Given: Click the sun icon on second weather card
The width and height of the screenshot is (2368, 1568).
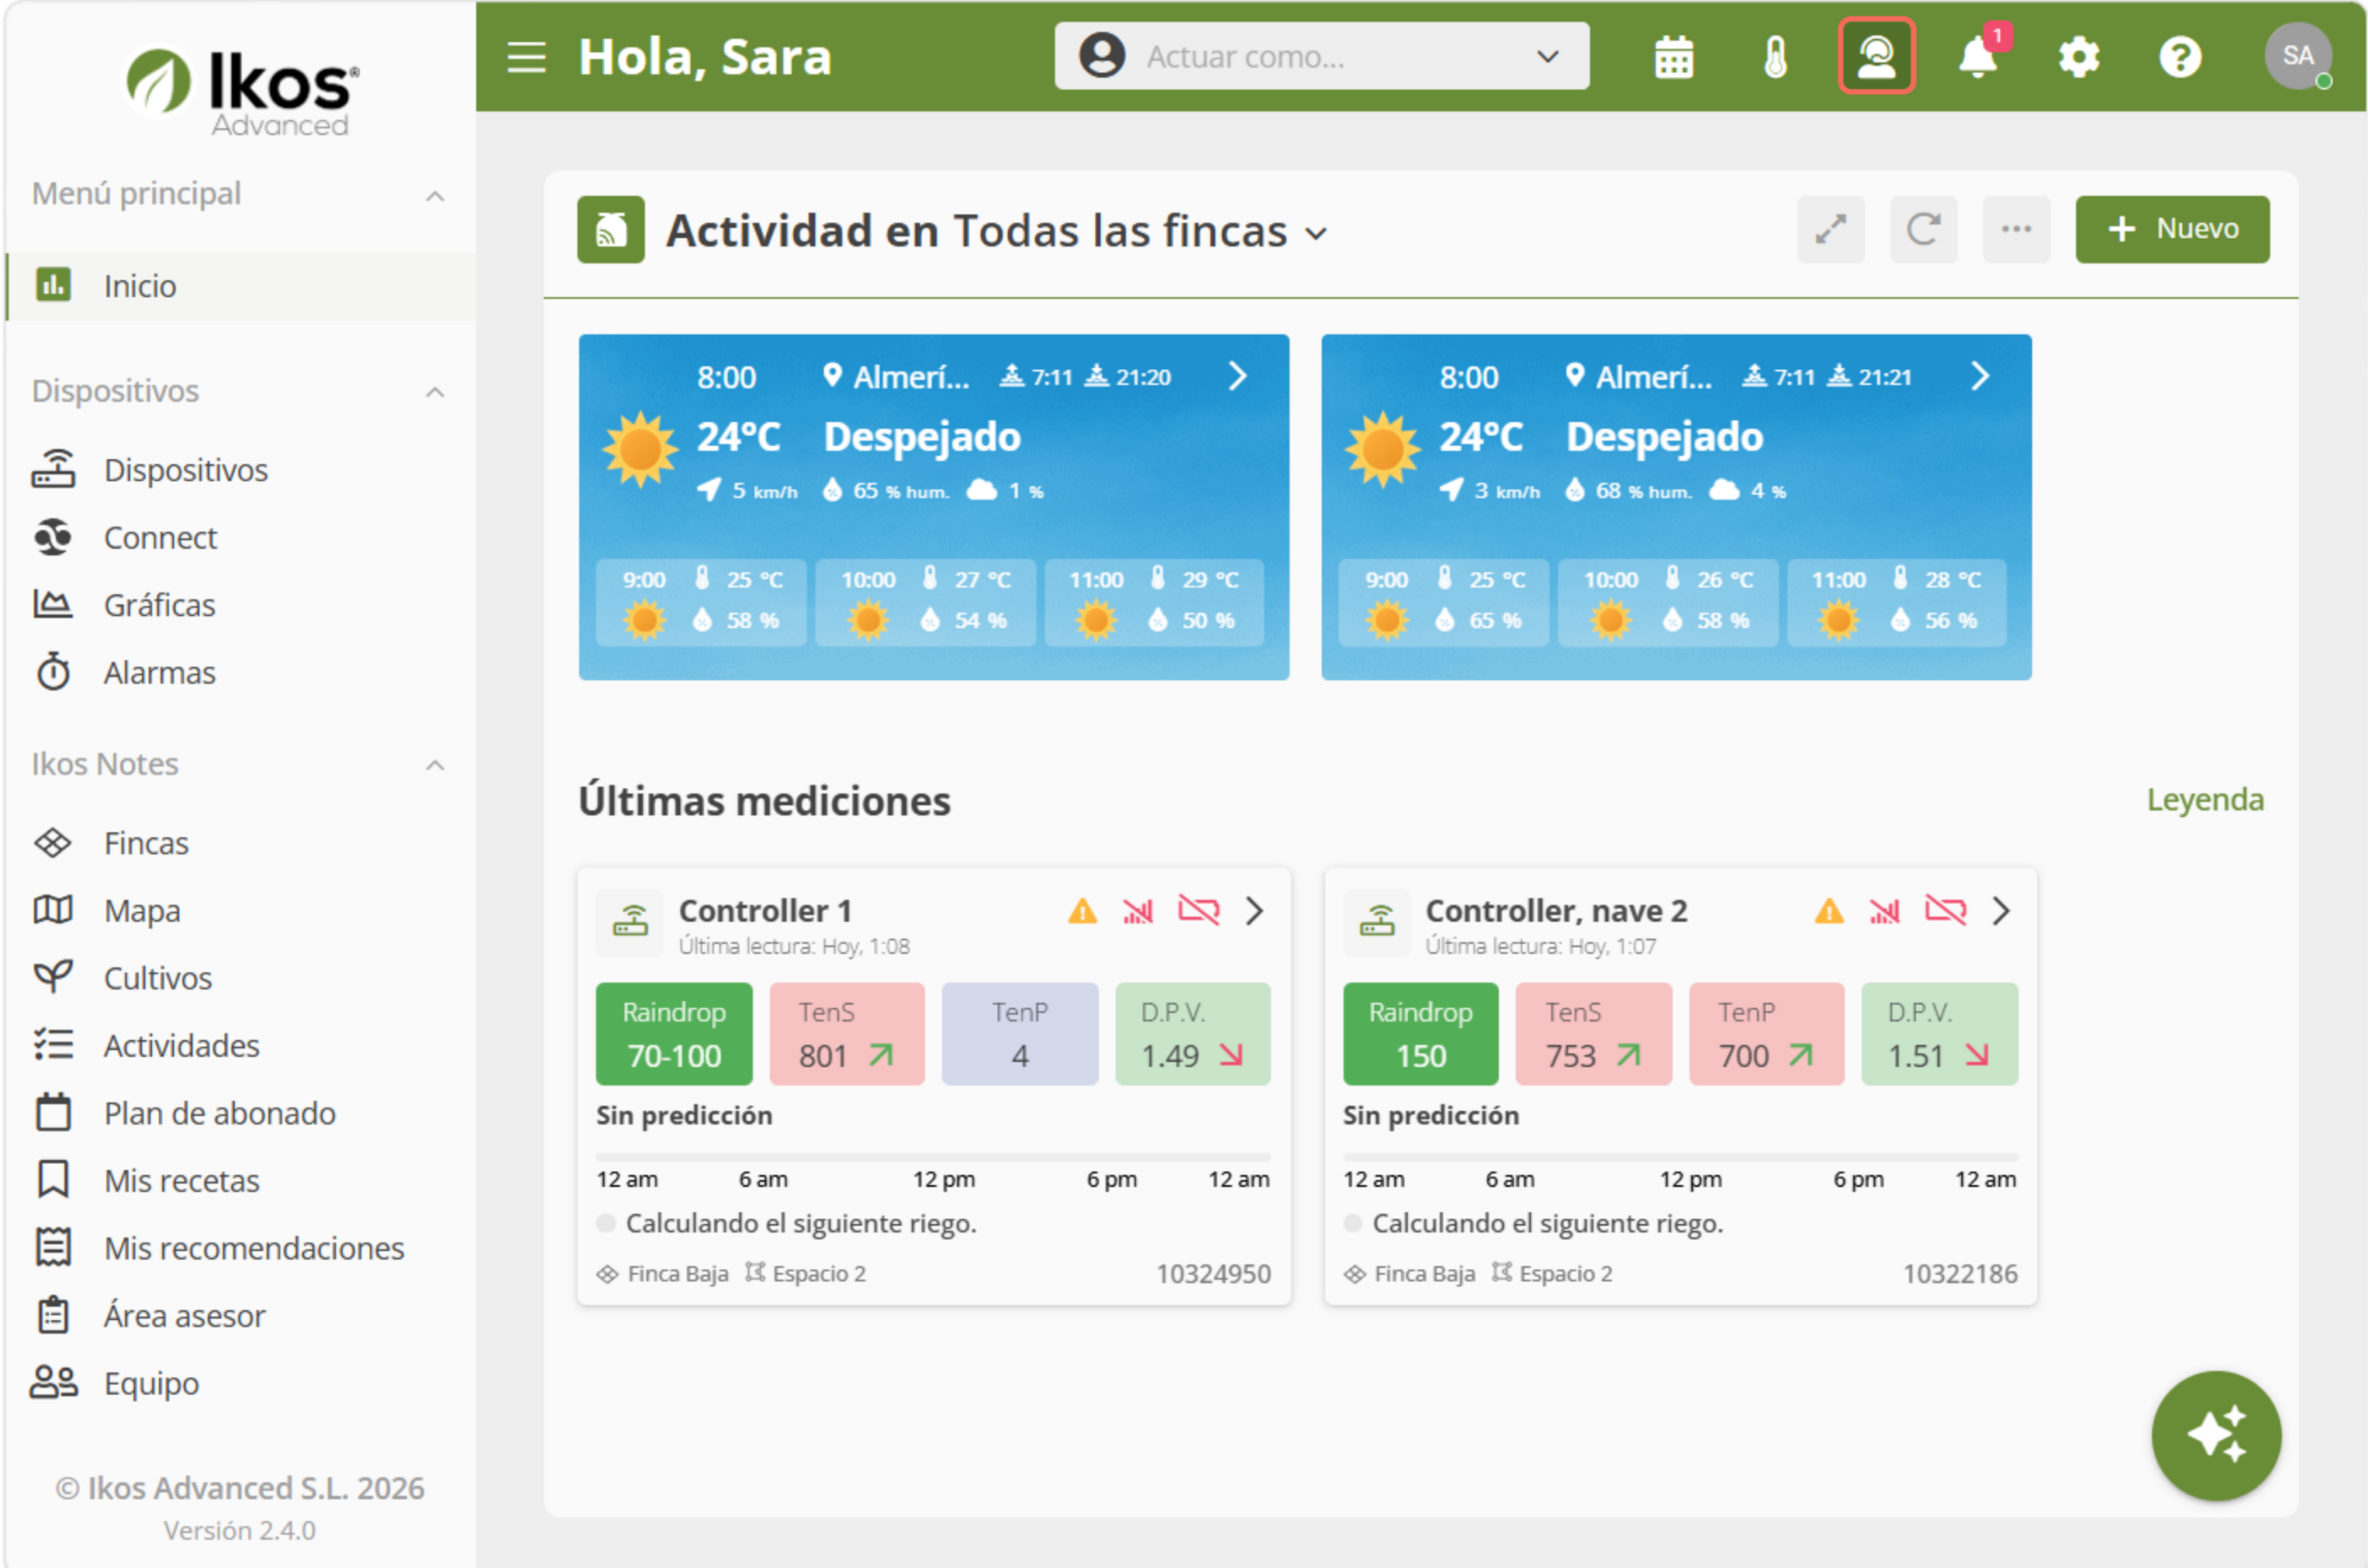Looking at the screenshot, I should (1383, 449).
